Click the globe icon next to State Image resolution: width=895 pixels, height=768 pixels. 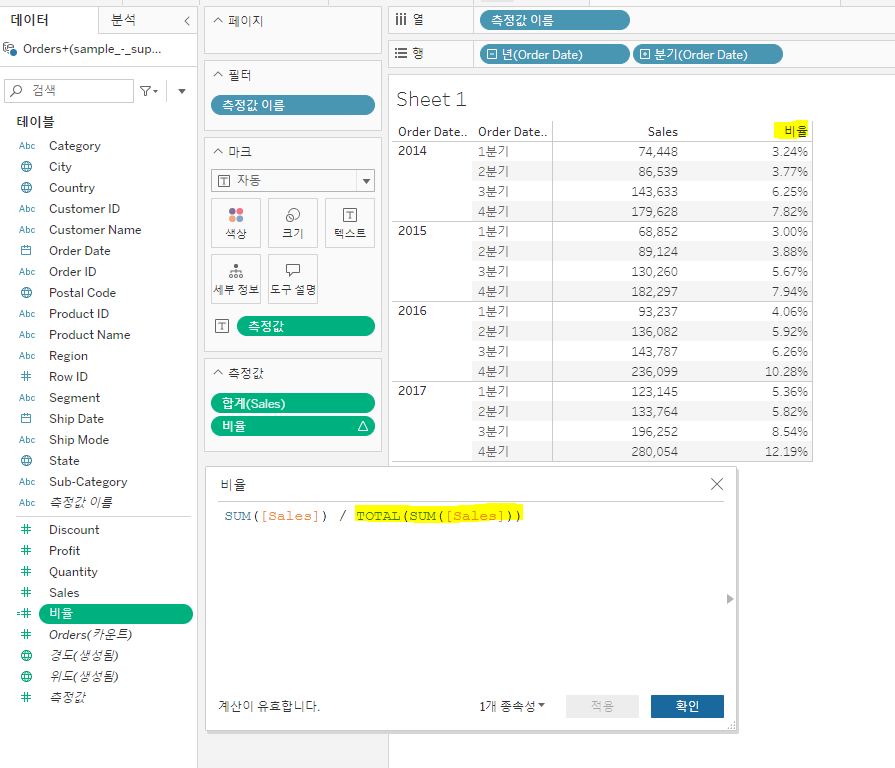tap(26, 460)
